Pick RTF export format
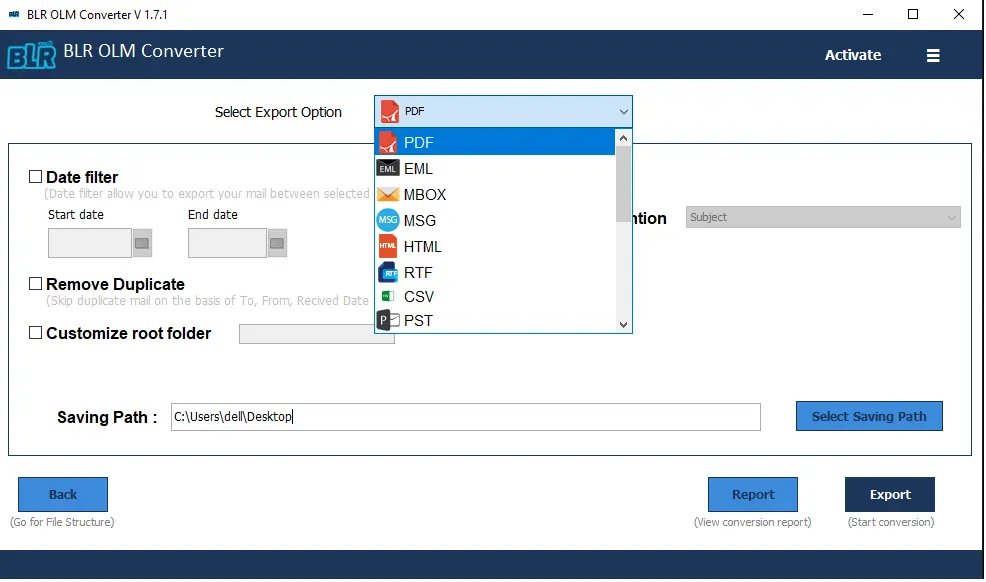Viewport: 986px width, 582px height. click(495, 272)
